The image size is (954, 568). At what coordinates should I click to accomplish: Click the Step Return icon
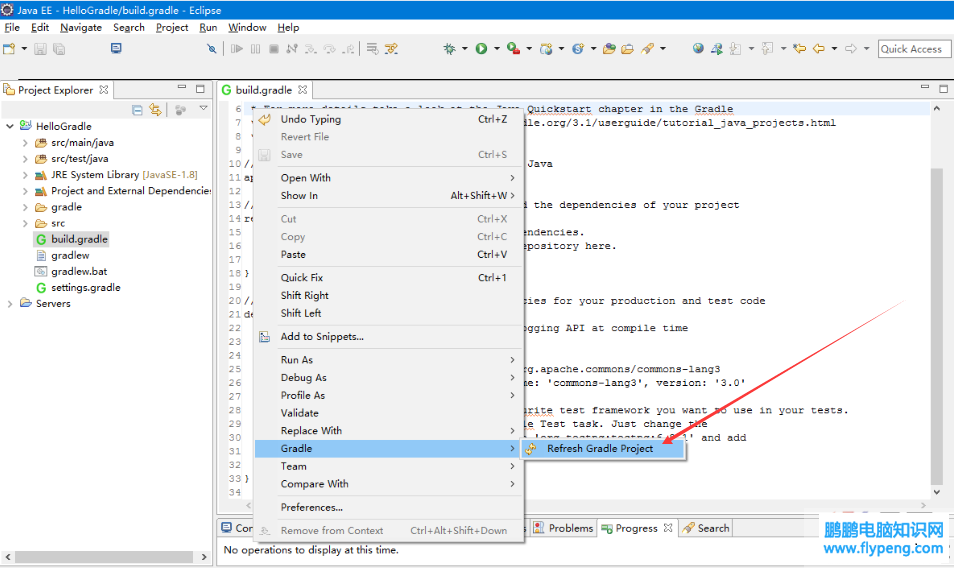348,49
